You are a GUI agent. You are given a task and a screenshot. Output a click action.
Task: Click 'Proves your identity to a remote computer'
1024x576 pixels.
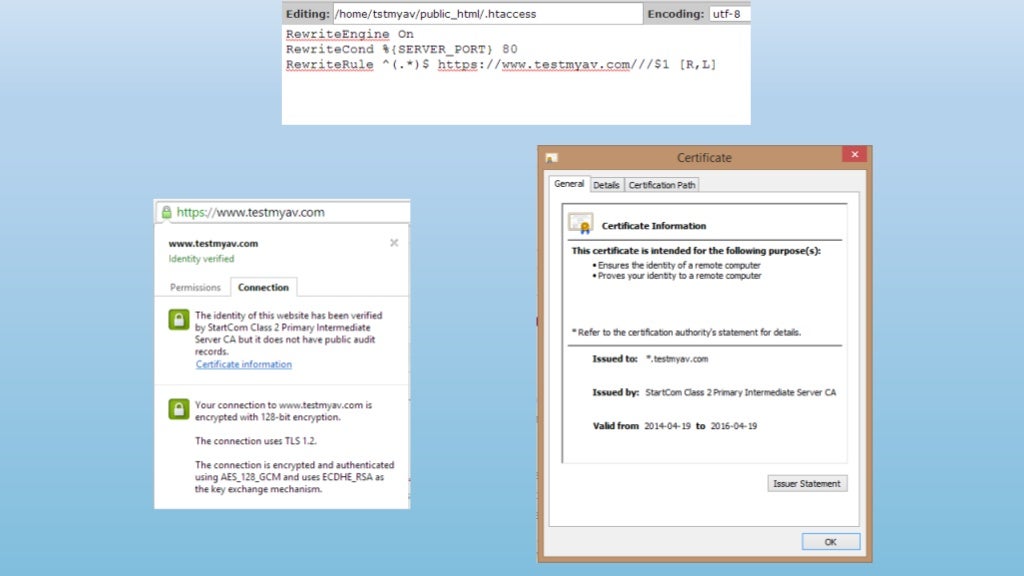click(679, 276)
